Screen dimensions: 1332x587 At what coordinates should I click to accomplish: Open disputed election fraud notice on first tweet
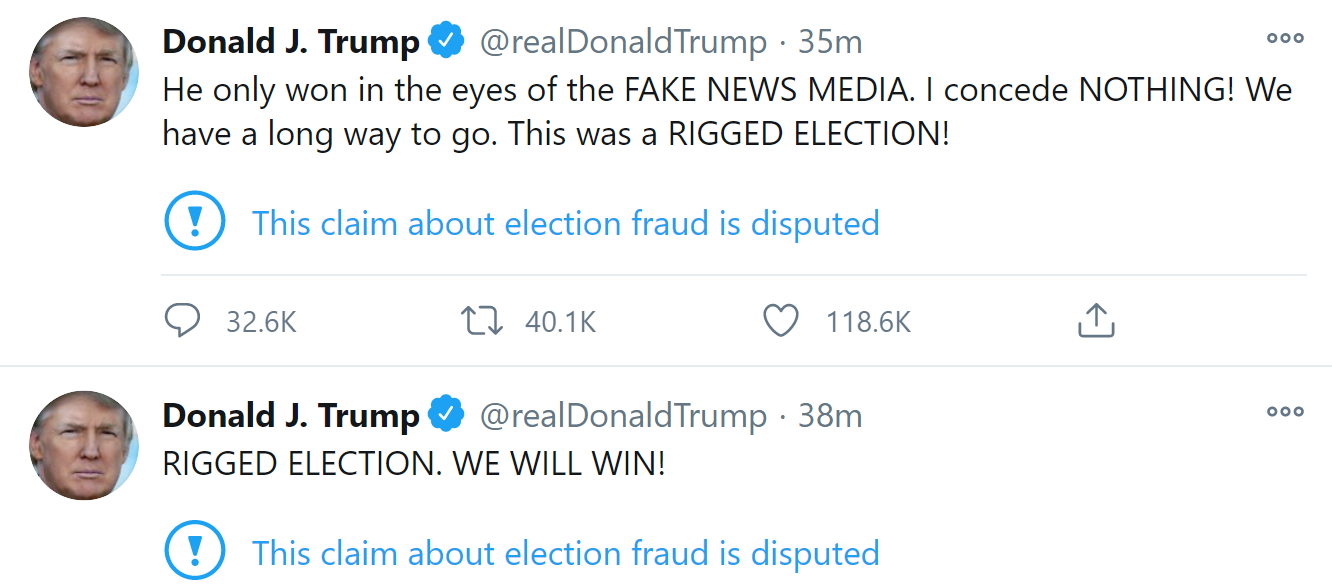pyautogui.click(x=565, y=223)
